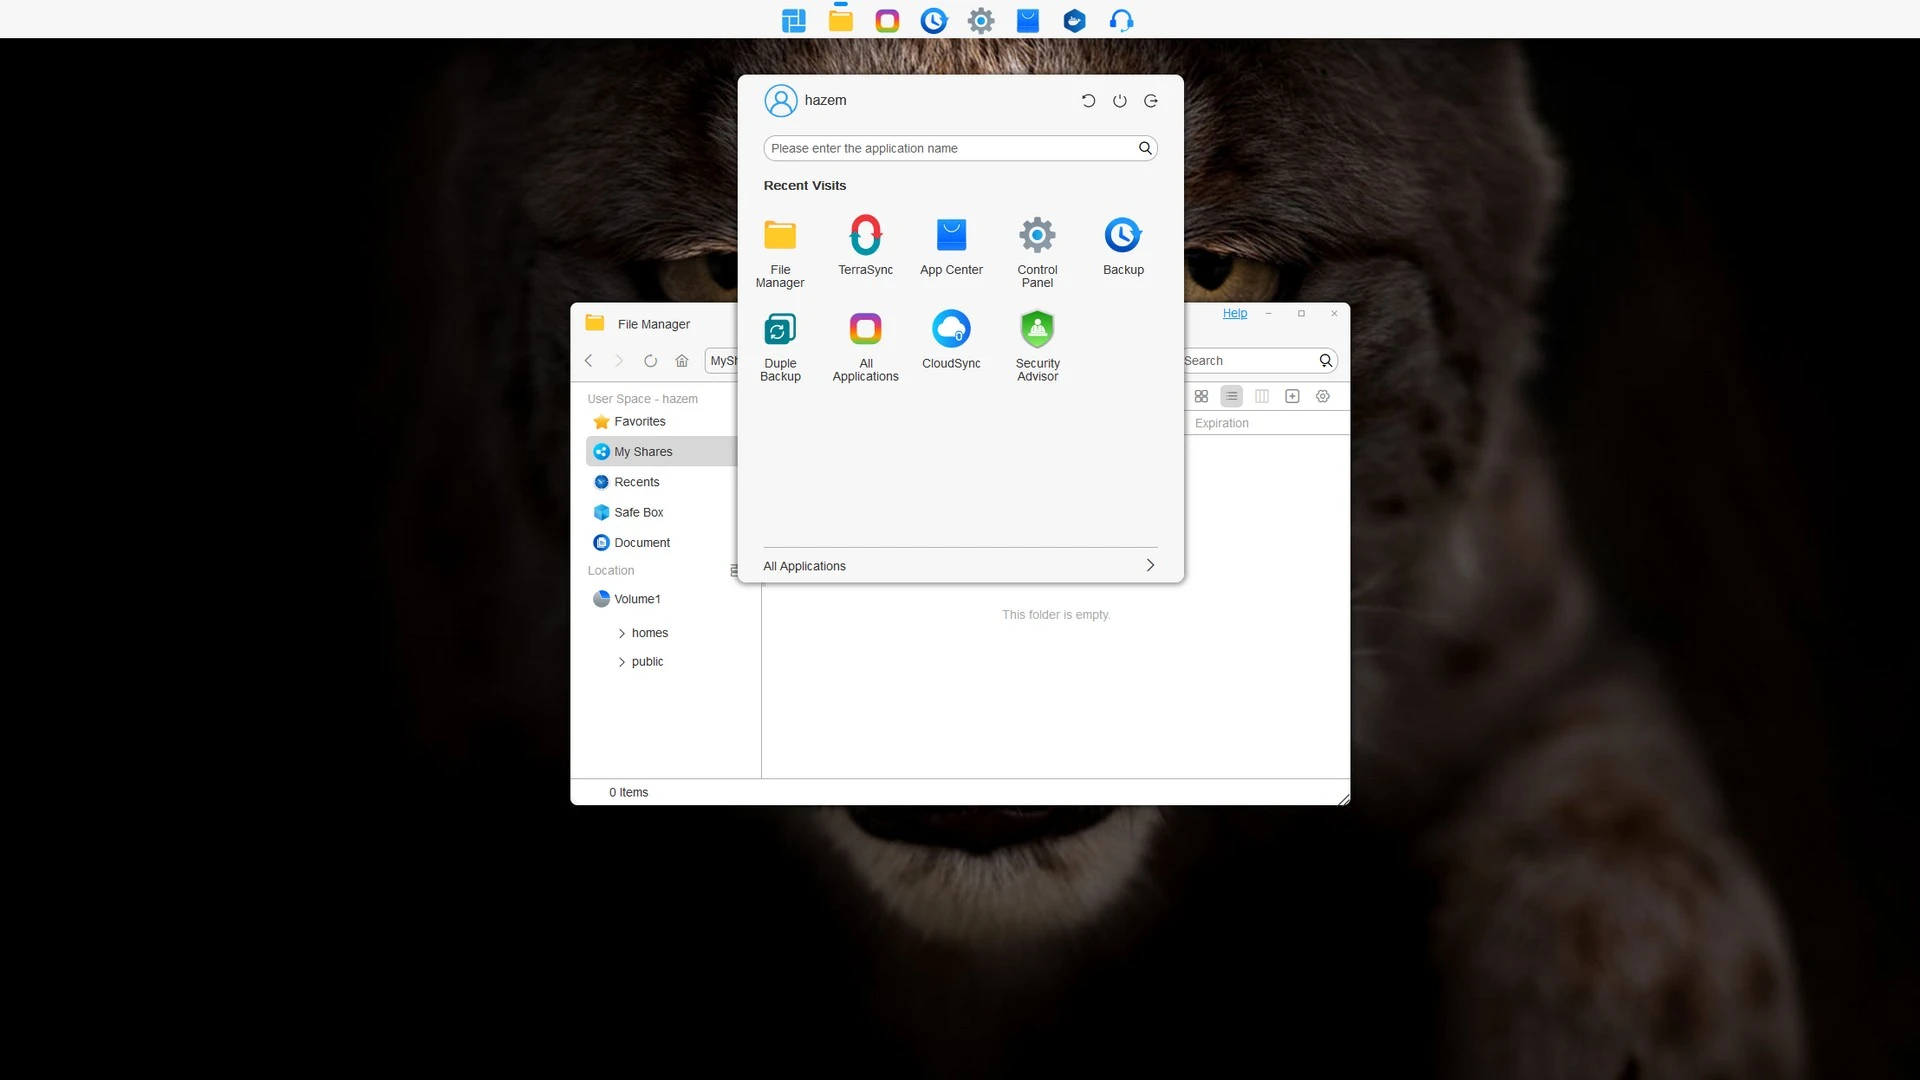Switch File Manager to list view
Image resolution: width=1920 pixels, height=1080 pixels.
(1232, 397)
